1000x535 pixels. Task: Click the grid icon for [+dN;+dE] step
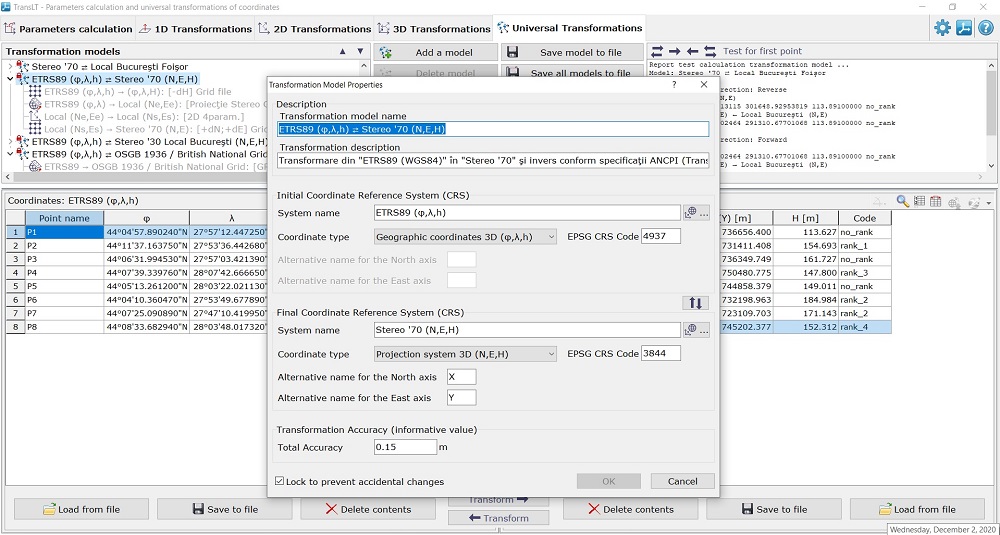(x=35, y=129)
